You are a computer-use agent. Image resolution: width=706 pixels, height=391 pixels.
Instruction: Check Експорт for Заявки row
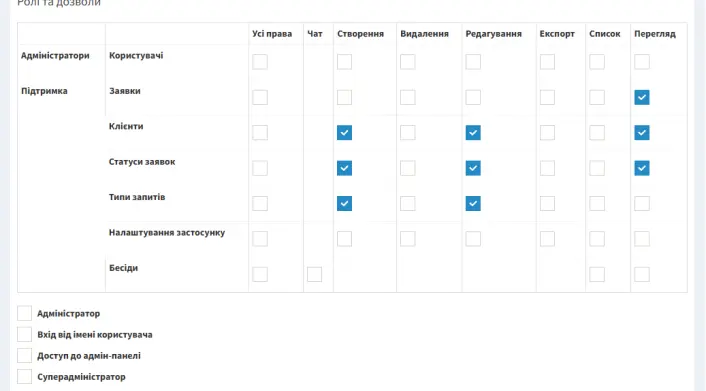[x=548, y=97]
